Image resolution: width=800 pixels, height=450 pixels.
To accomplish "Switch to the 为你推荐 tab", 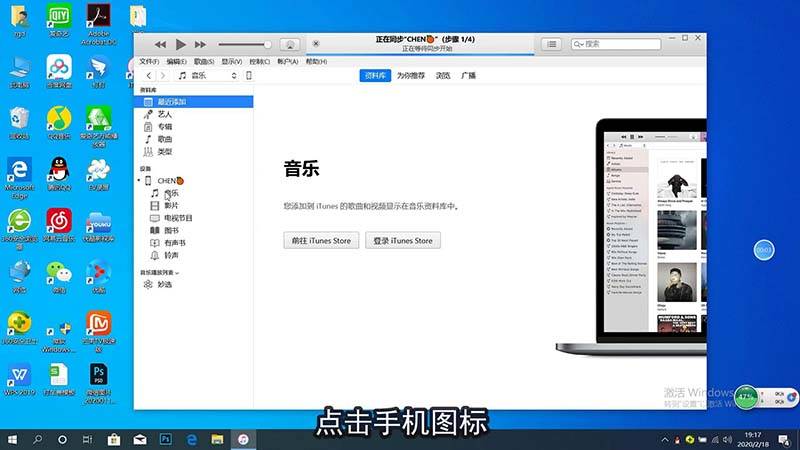I will (x=411, y=76).
